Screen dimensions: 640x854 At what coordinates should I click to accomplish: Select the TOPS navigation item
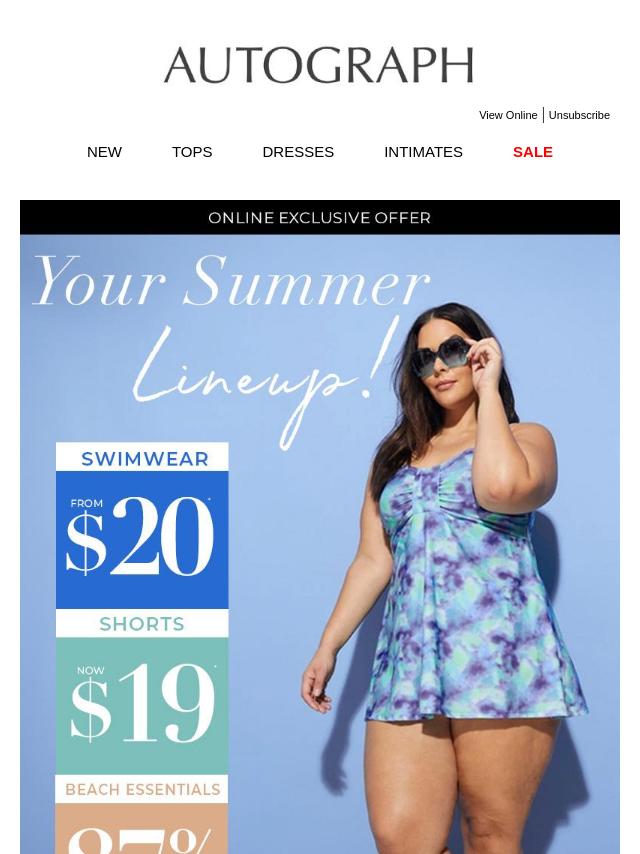coord(192,152)
